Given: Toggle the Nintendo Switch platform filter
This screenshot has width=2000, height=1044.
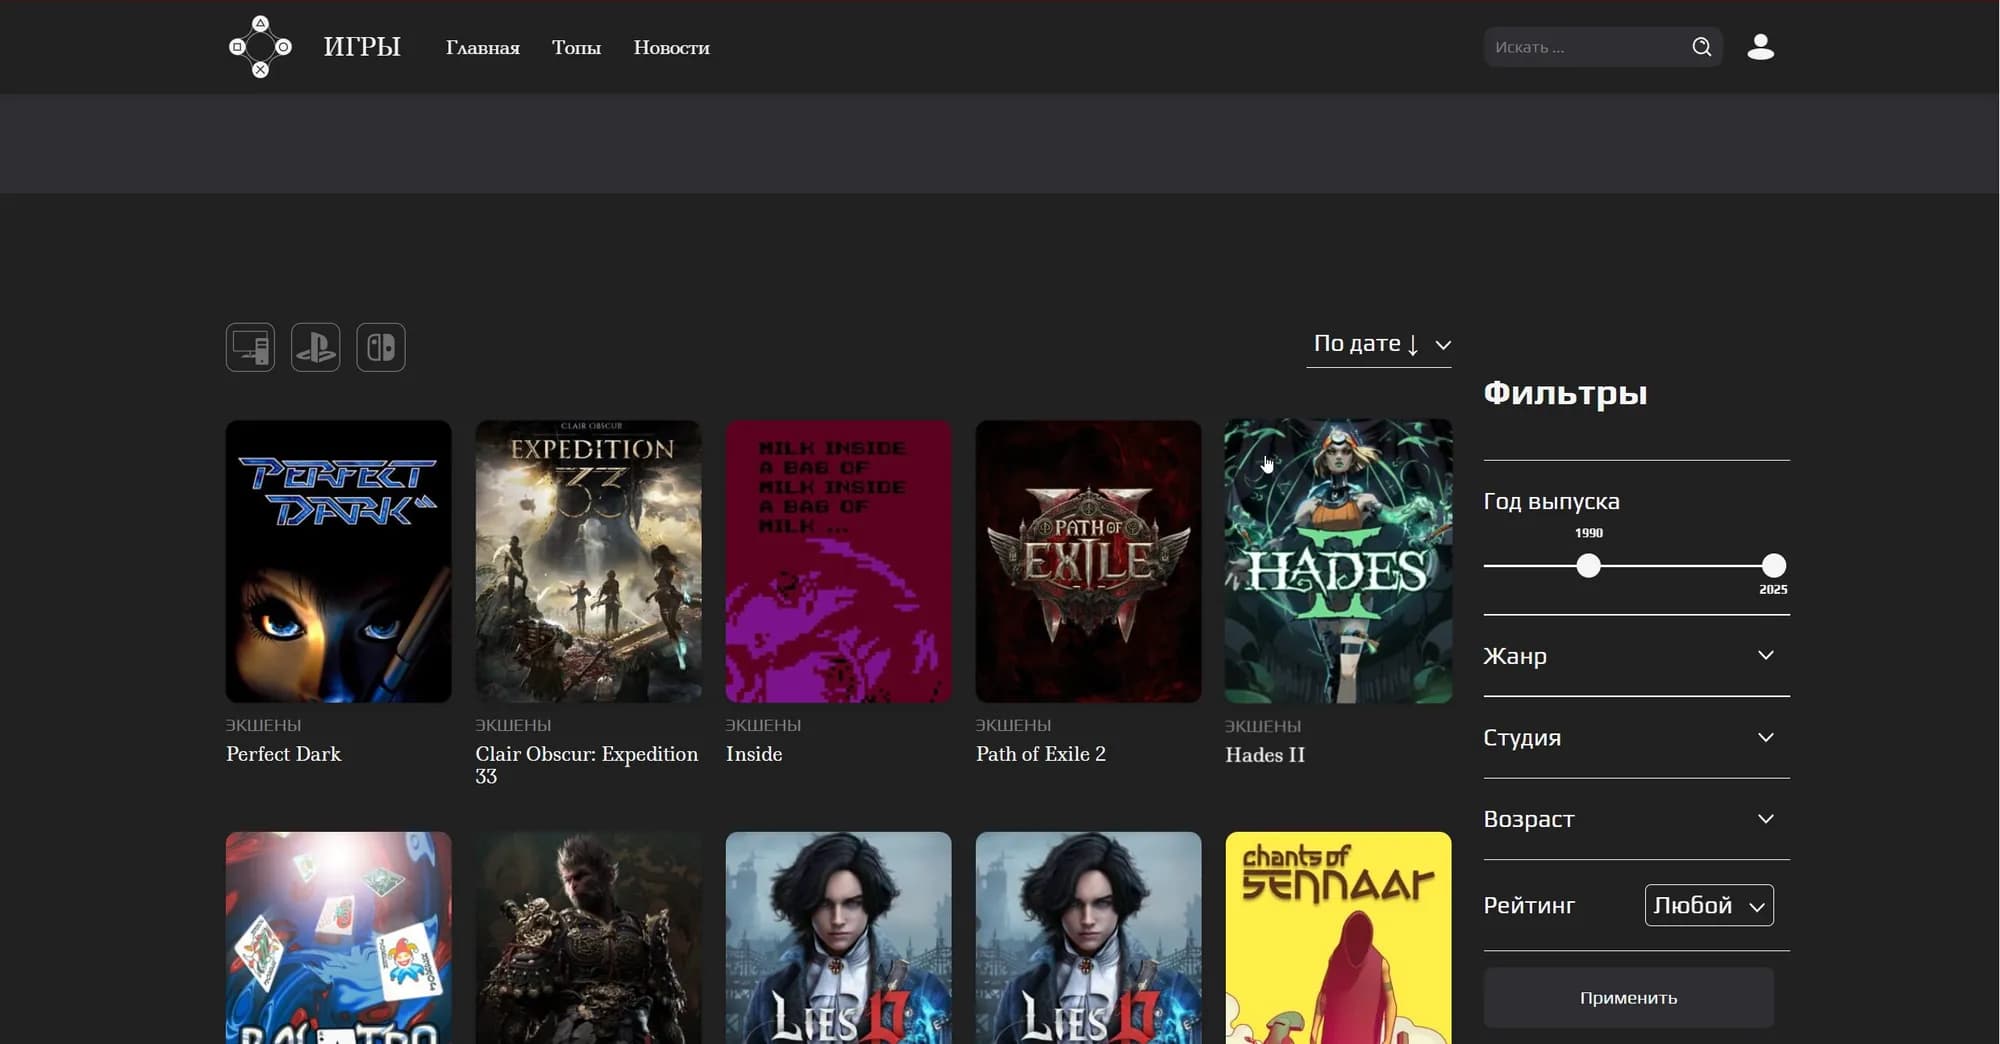Looking at the screenshot, I should pyautogui.click(x=381, y=347).
